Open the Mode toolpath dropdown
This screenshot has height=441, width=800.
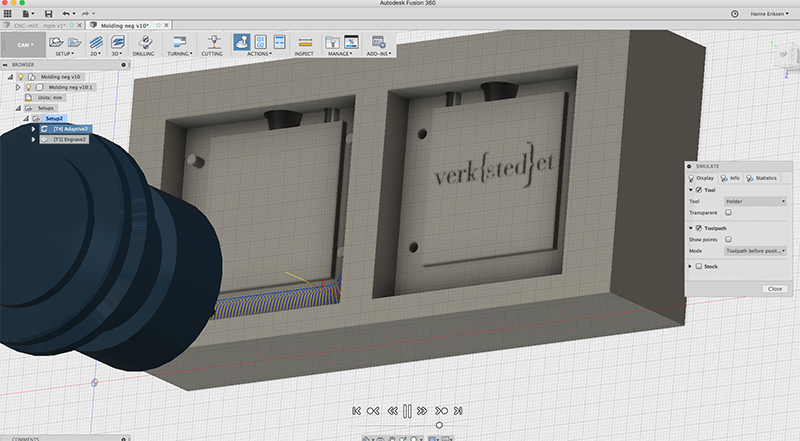(756, 251)
